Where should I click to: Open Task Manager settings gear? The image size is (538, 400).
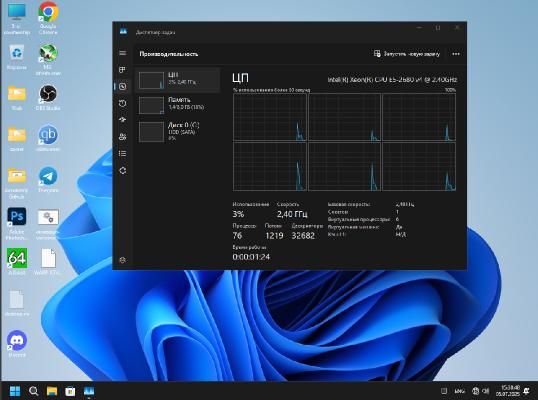tap(122, 260)
